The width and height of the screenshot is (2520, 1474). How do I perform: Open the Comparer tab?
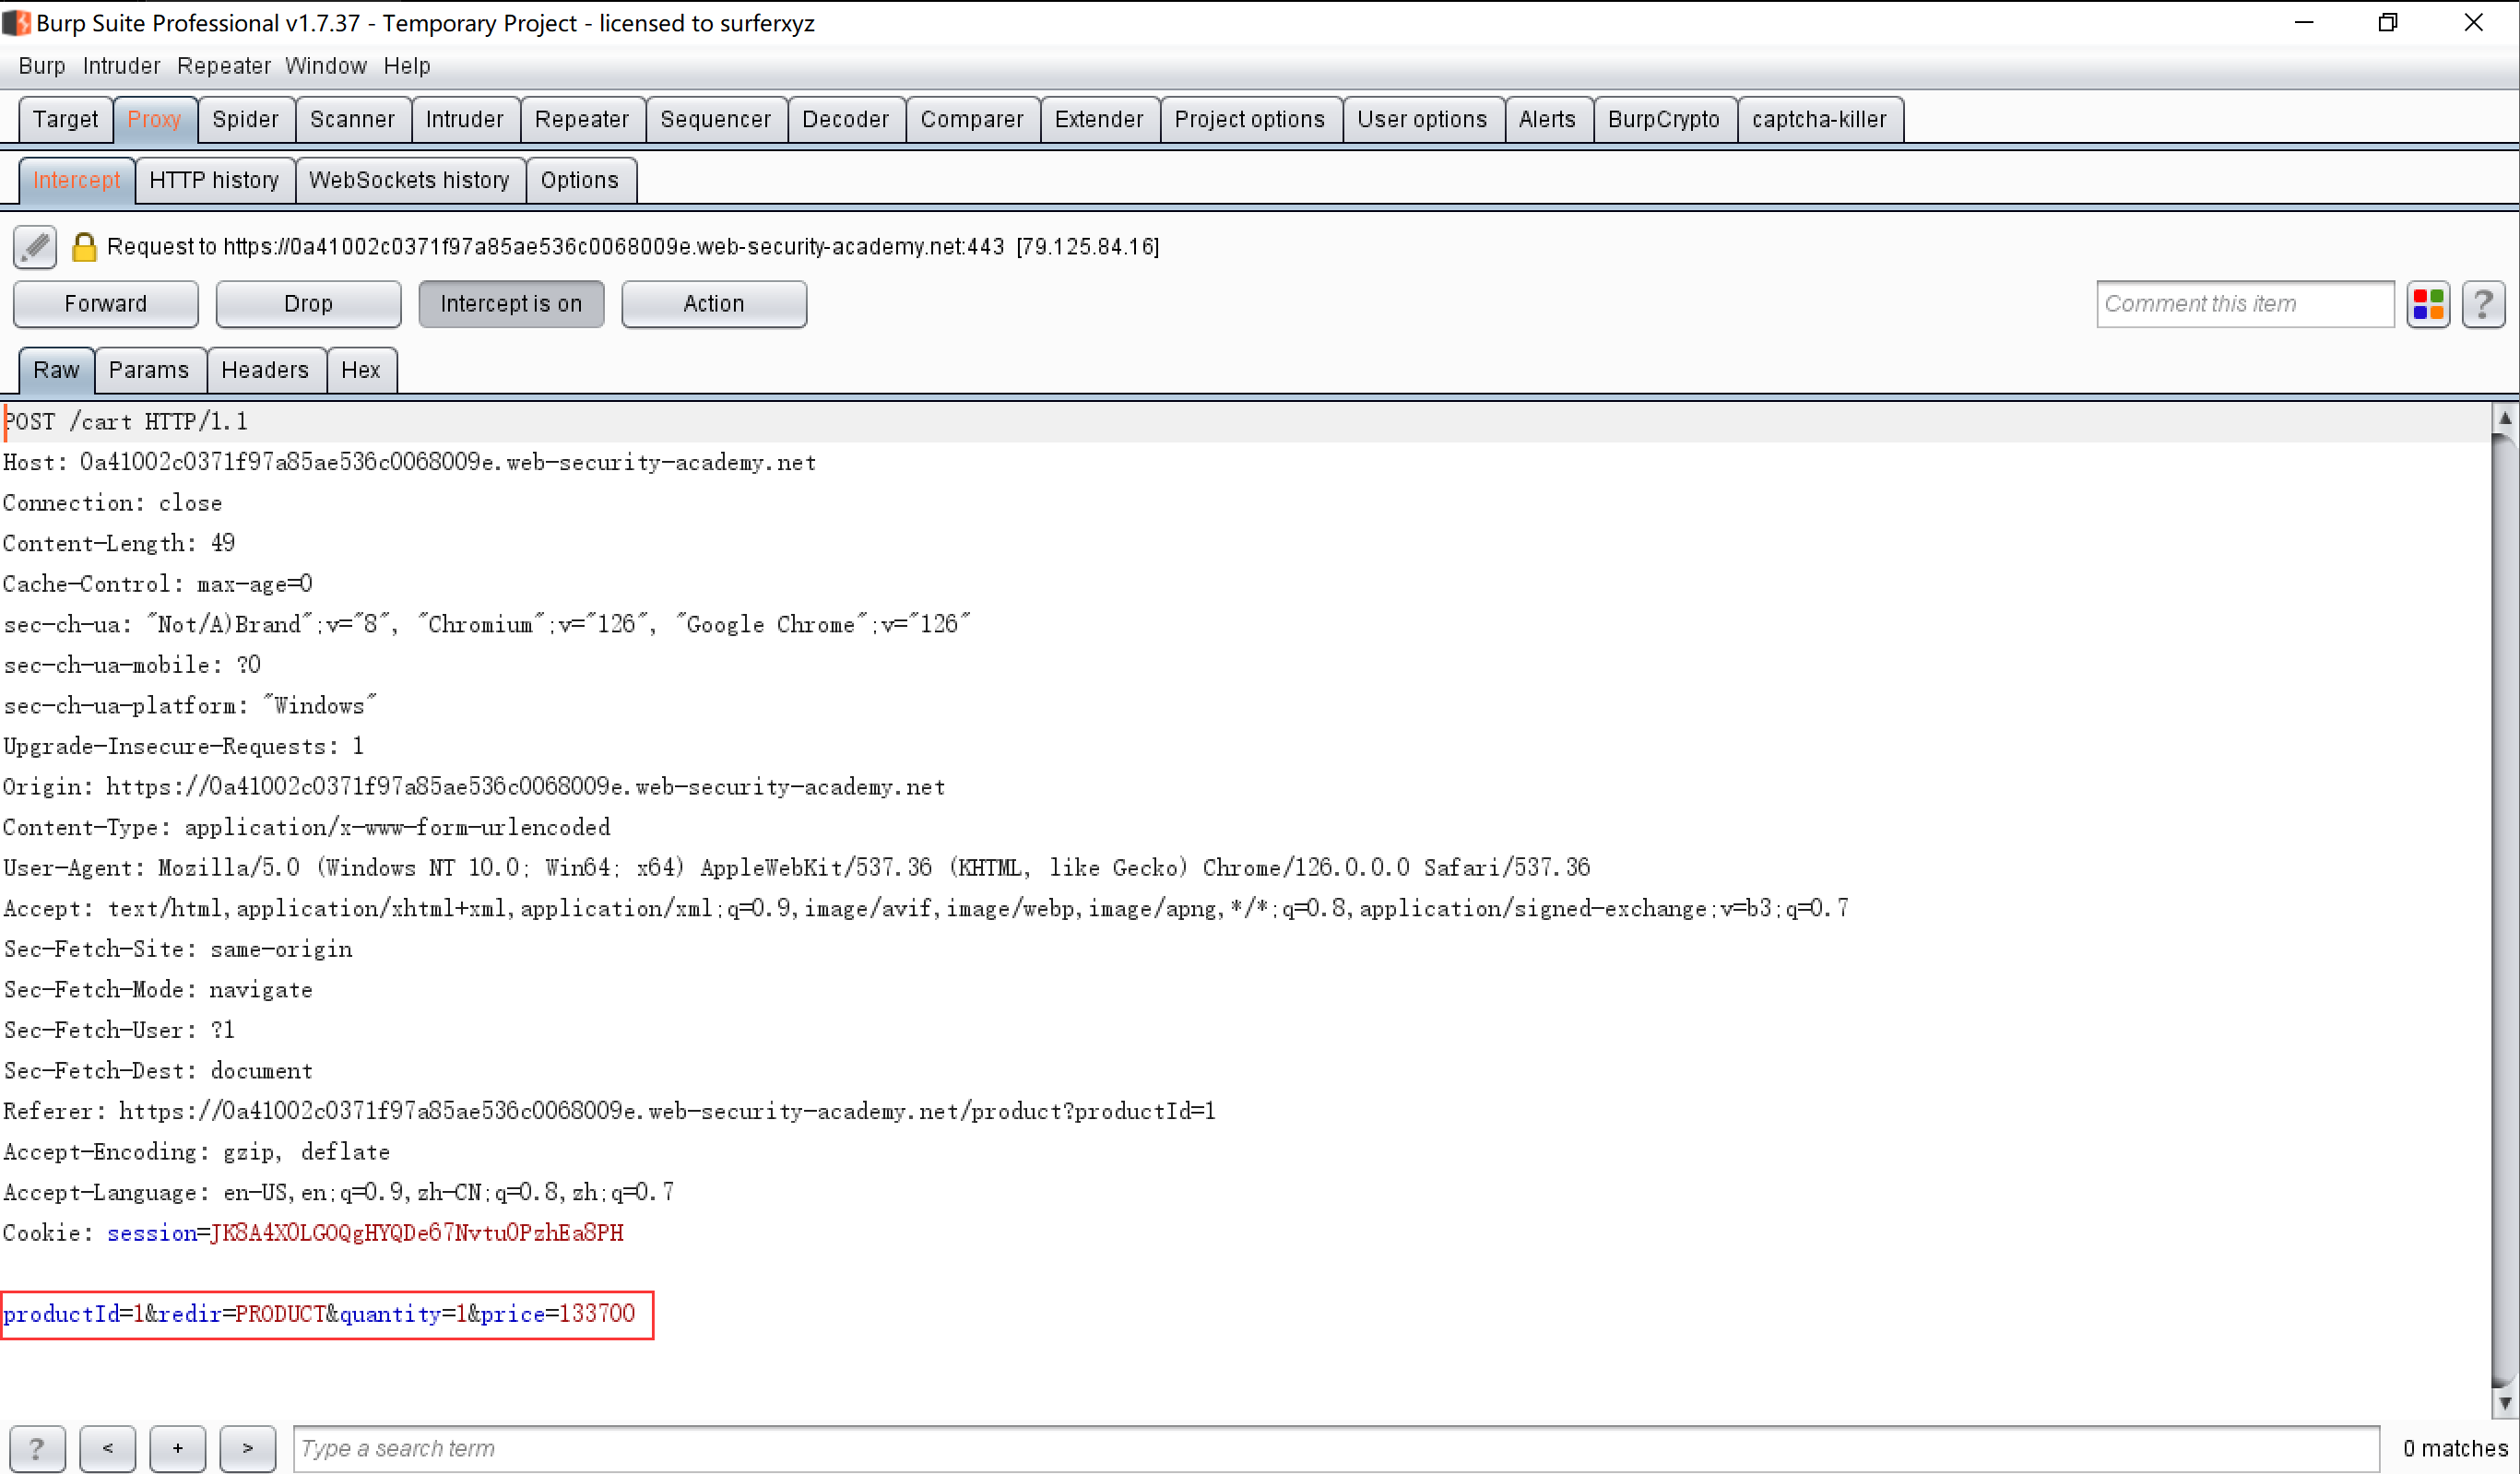click(x=972, y=119)
